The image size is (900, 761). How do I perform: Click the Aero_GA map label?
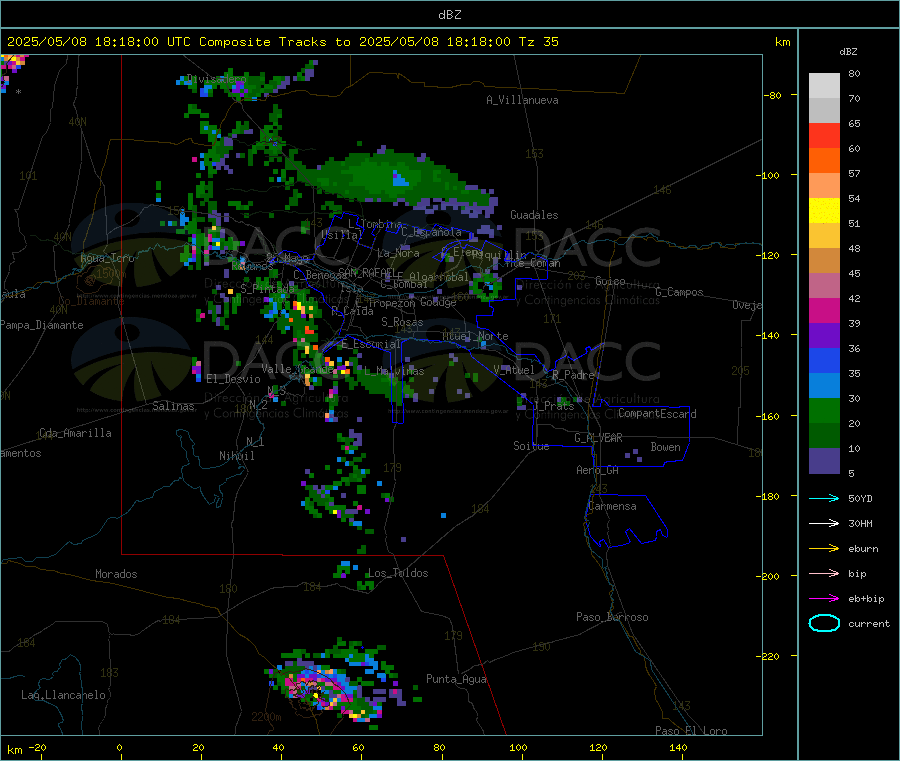click(x=598, y=470)
